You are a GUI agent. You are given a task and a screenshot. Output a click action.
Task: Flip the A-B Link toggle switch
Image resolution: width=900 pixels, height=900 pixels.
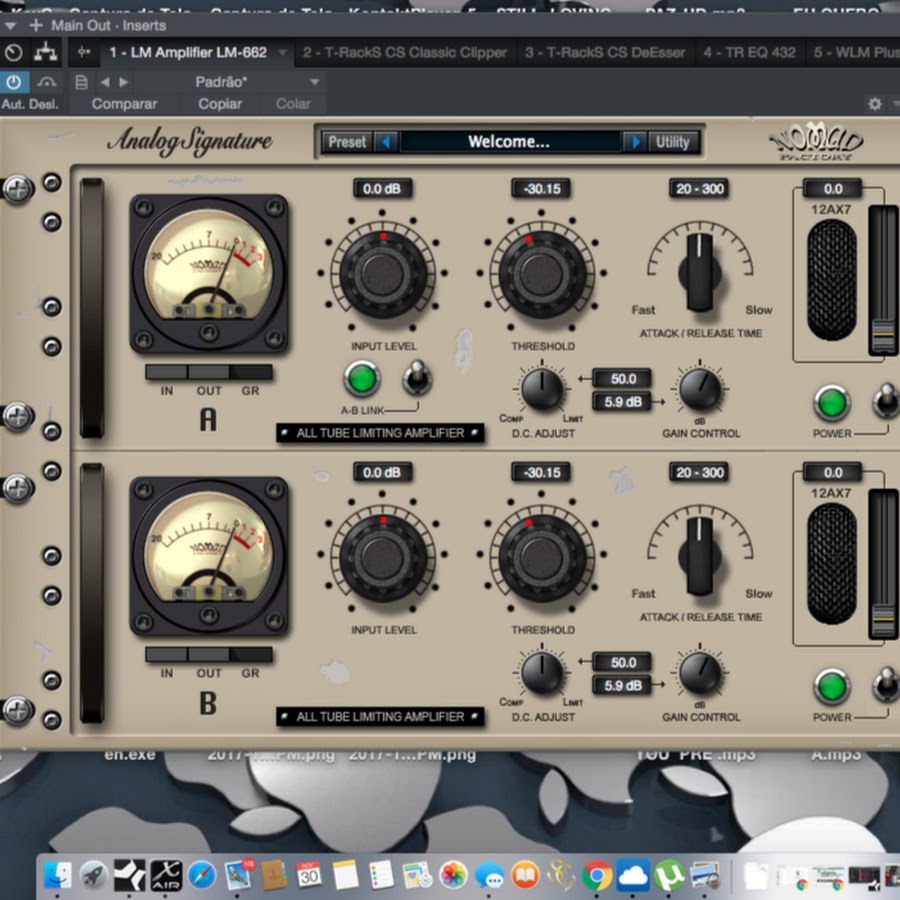pyautogui.click(x=417, y=378)
